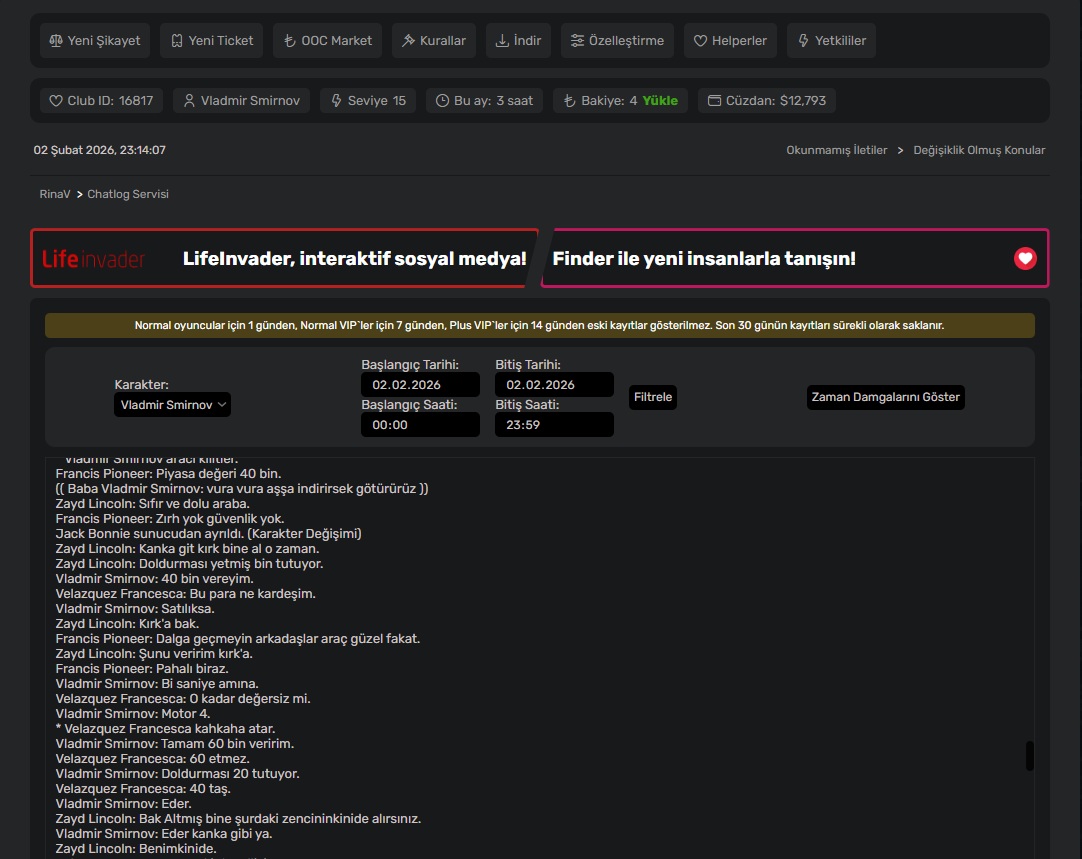
Task: Go to RinaV breadcrumb link
Action: pyautogui.click(x=55, y=195)
